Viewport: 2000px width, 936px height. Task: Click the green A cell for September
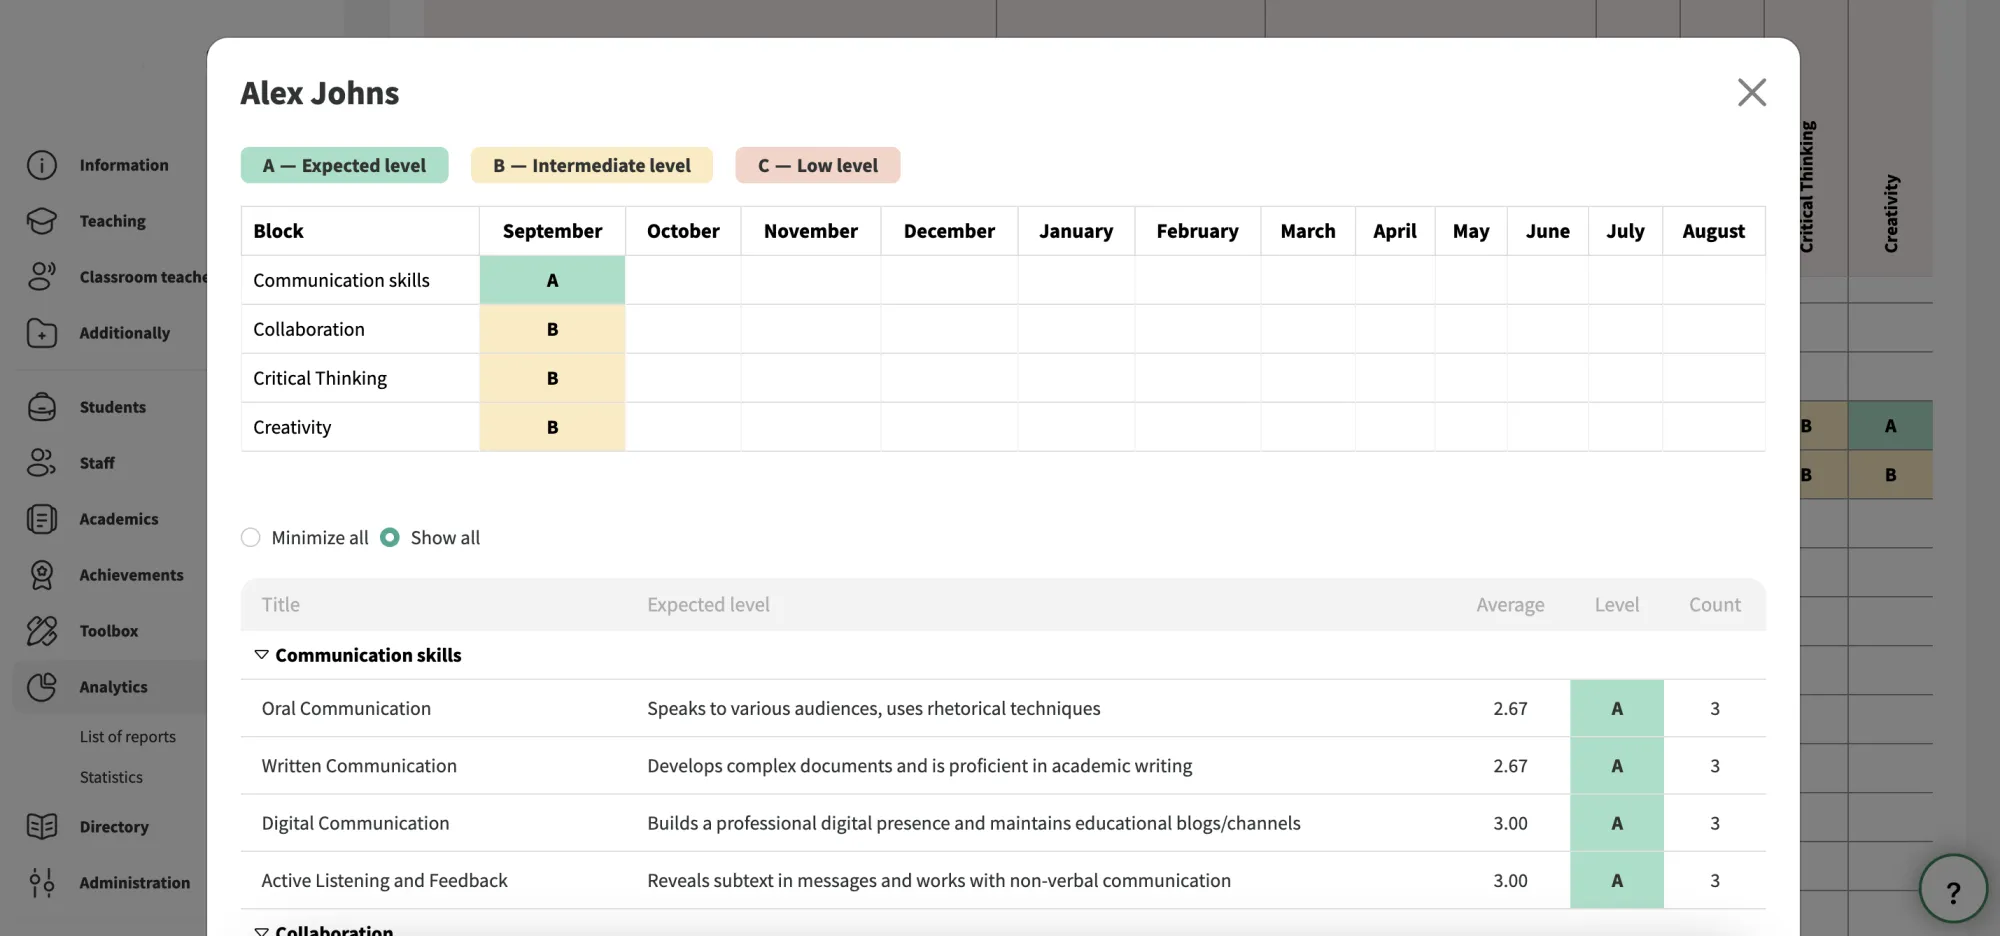552,280
